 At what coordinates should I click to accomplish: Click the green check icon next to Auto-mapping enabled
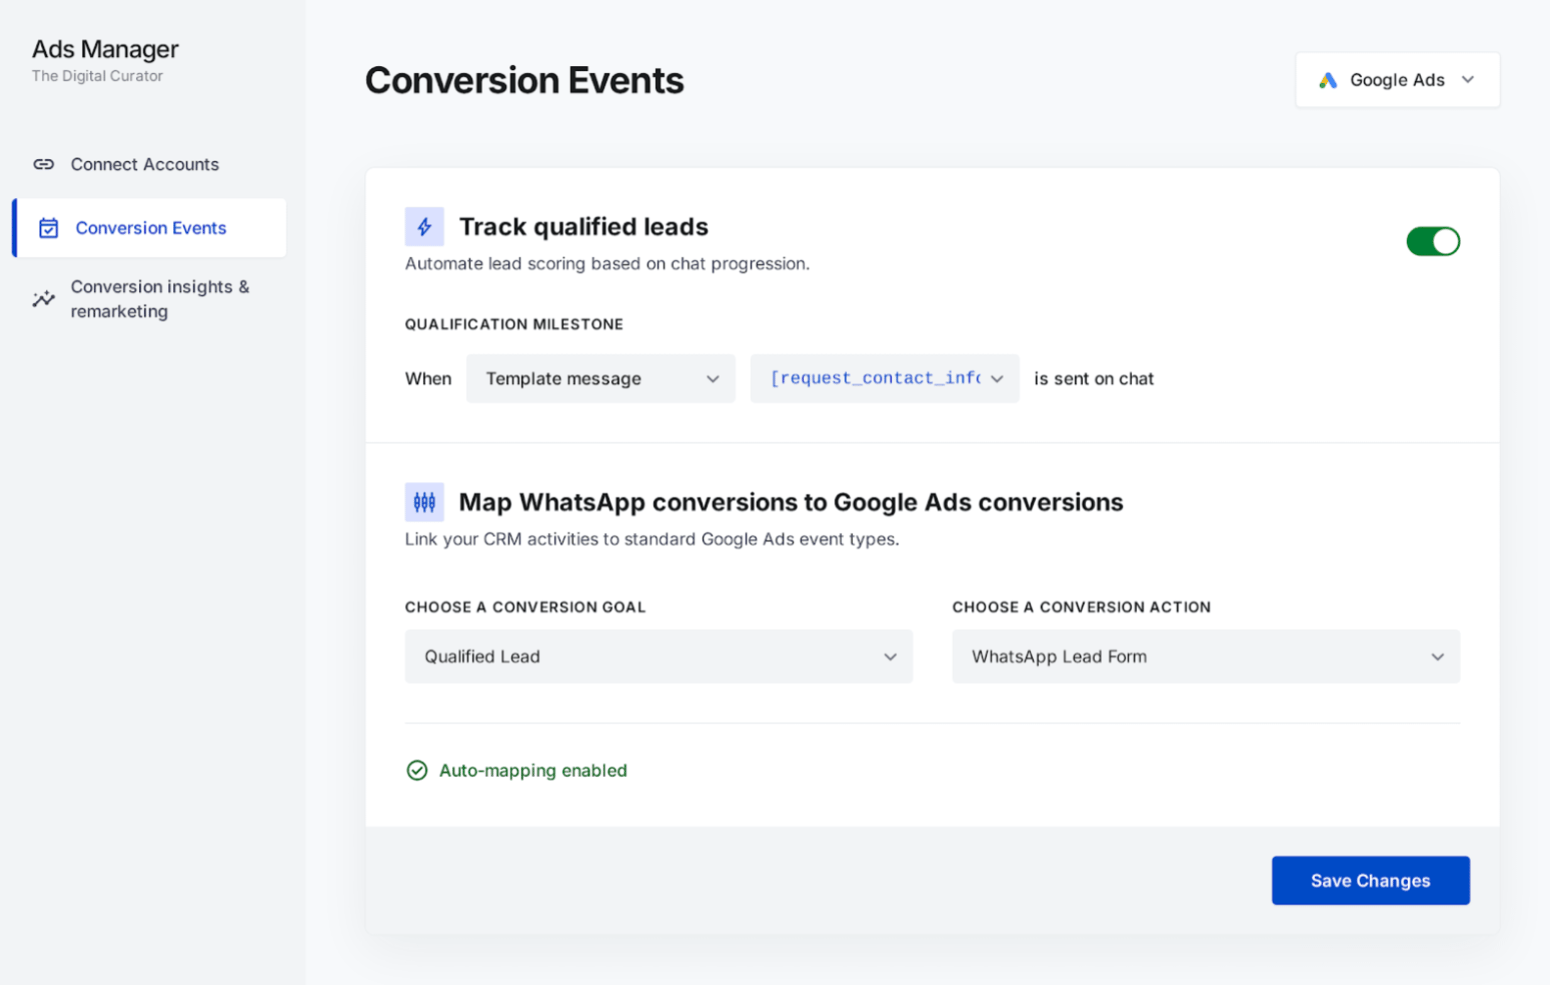pyautogui.click(x=417, y=770)
